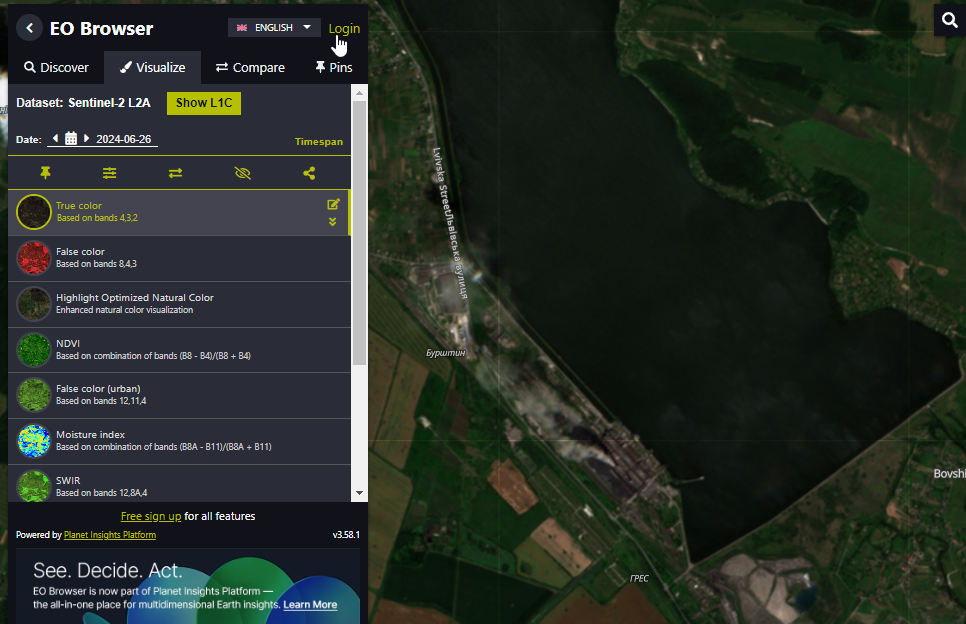Select the SWIR layer thumbnail
Image resolution: width=966 pixels, height=624 pixels.
pos(34,485)
